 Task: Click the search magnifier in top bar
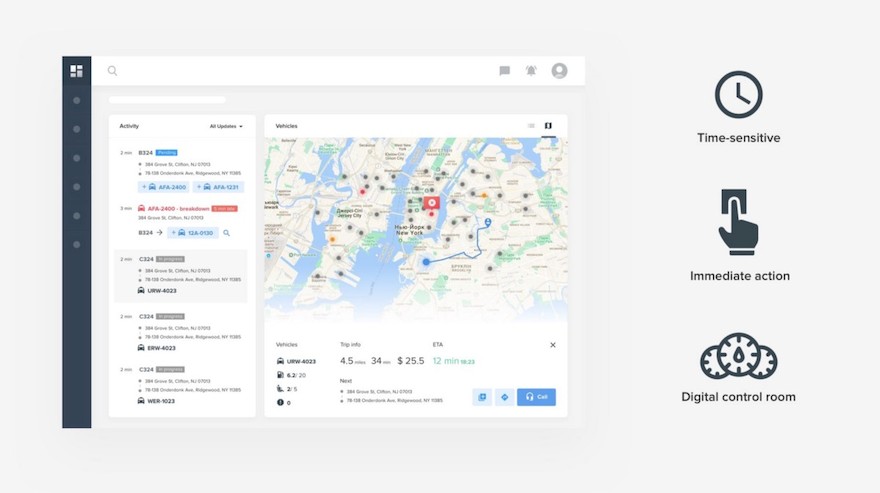coord(113,71)
